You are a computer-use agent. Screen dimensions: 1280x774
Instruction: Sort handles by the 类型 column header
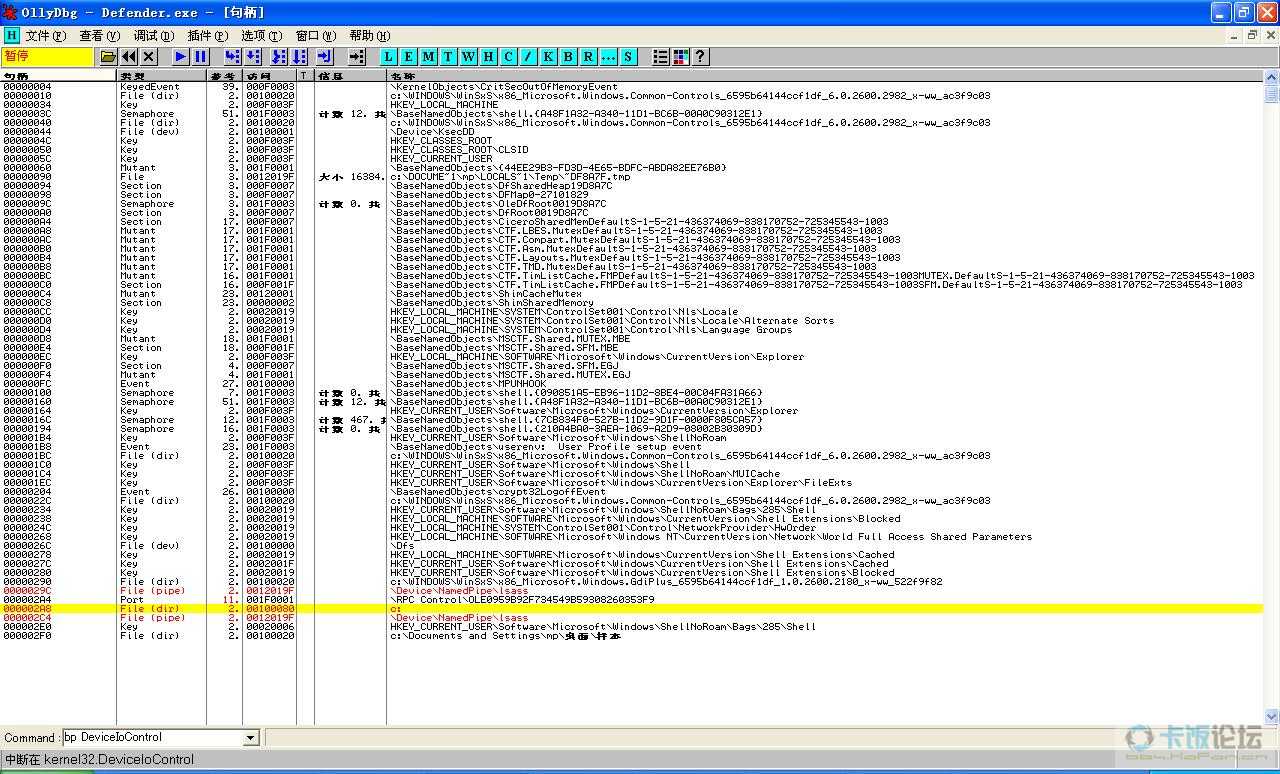click(162, 76)
